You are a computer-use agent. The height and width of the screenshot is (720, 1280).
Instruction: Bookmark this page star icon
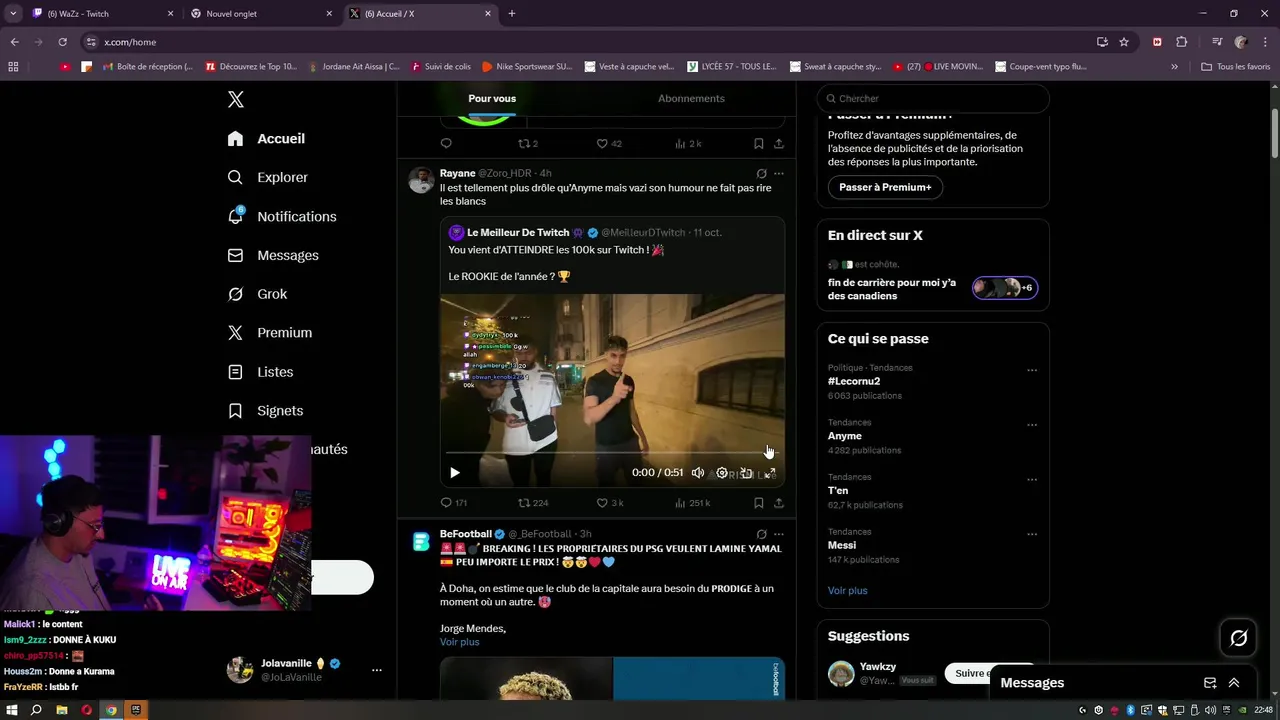tap(1124, 42)
